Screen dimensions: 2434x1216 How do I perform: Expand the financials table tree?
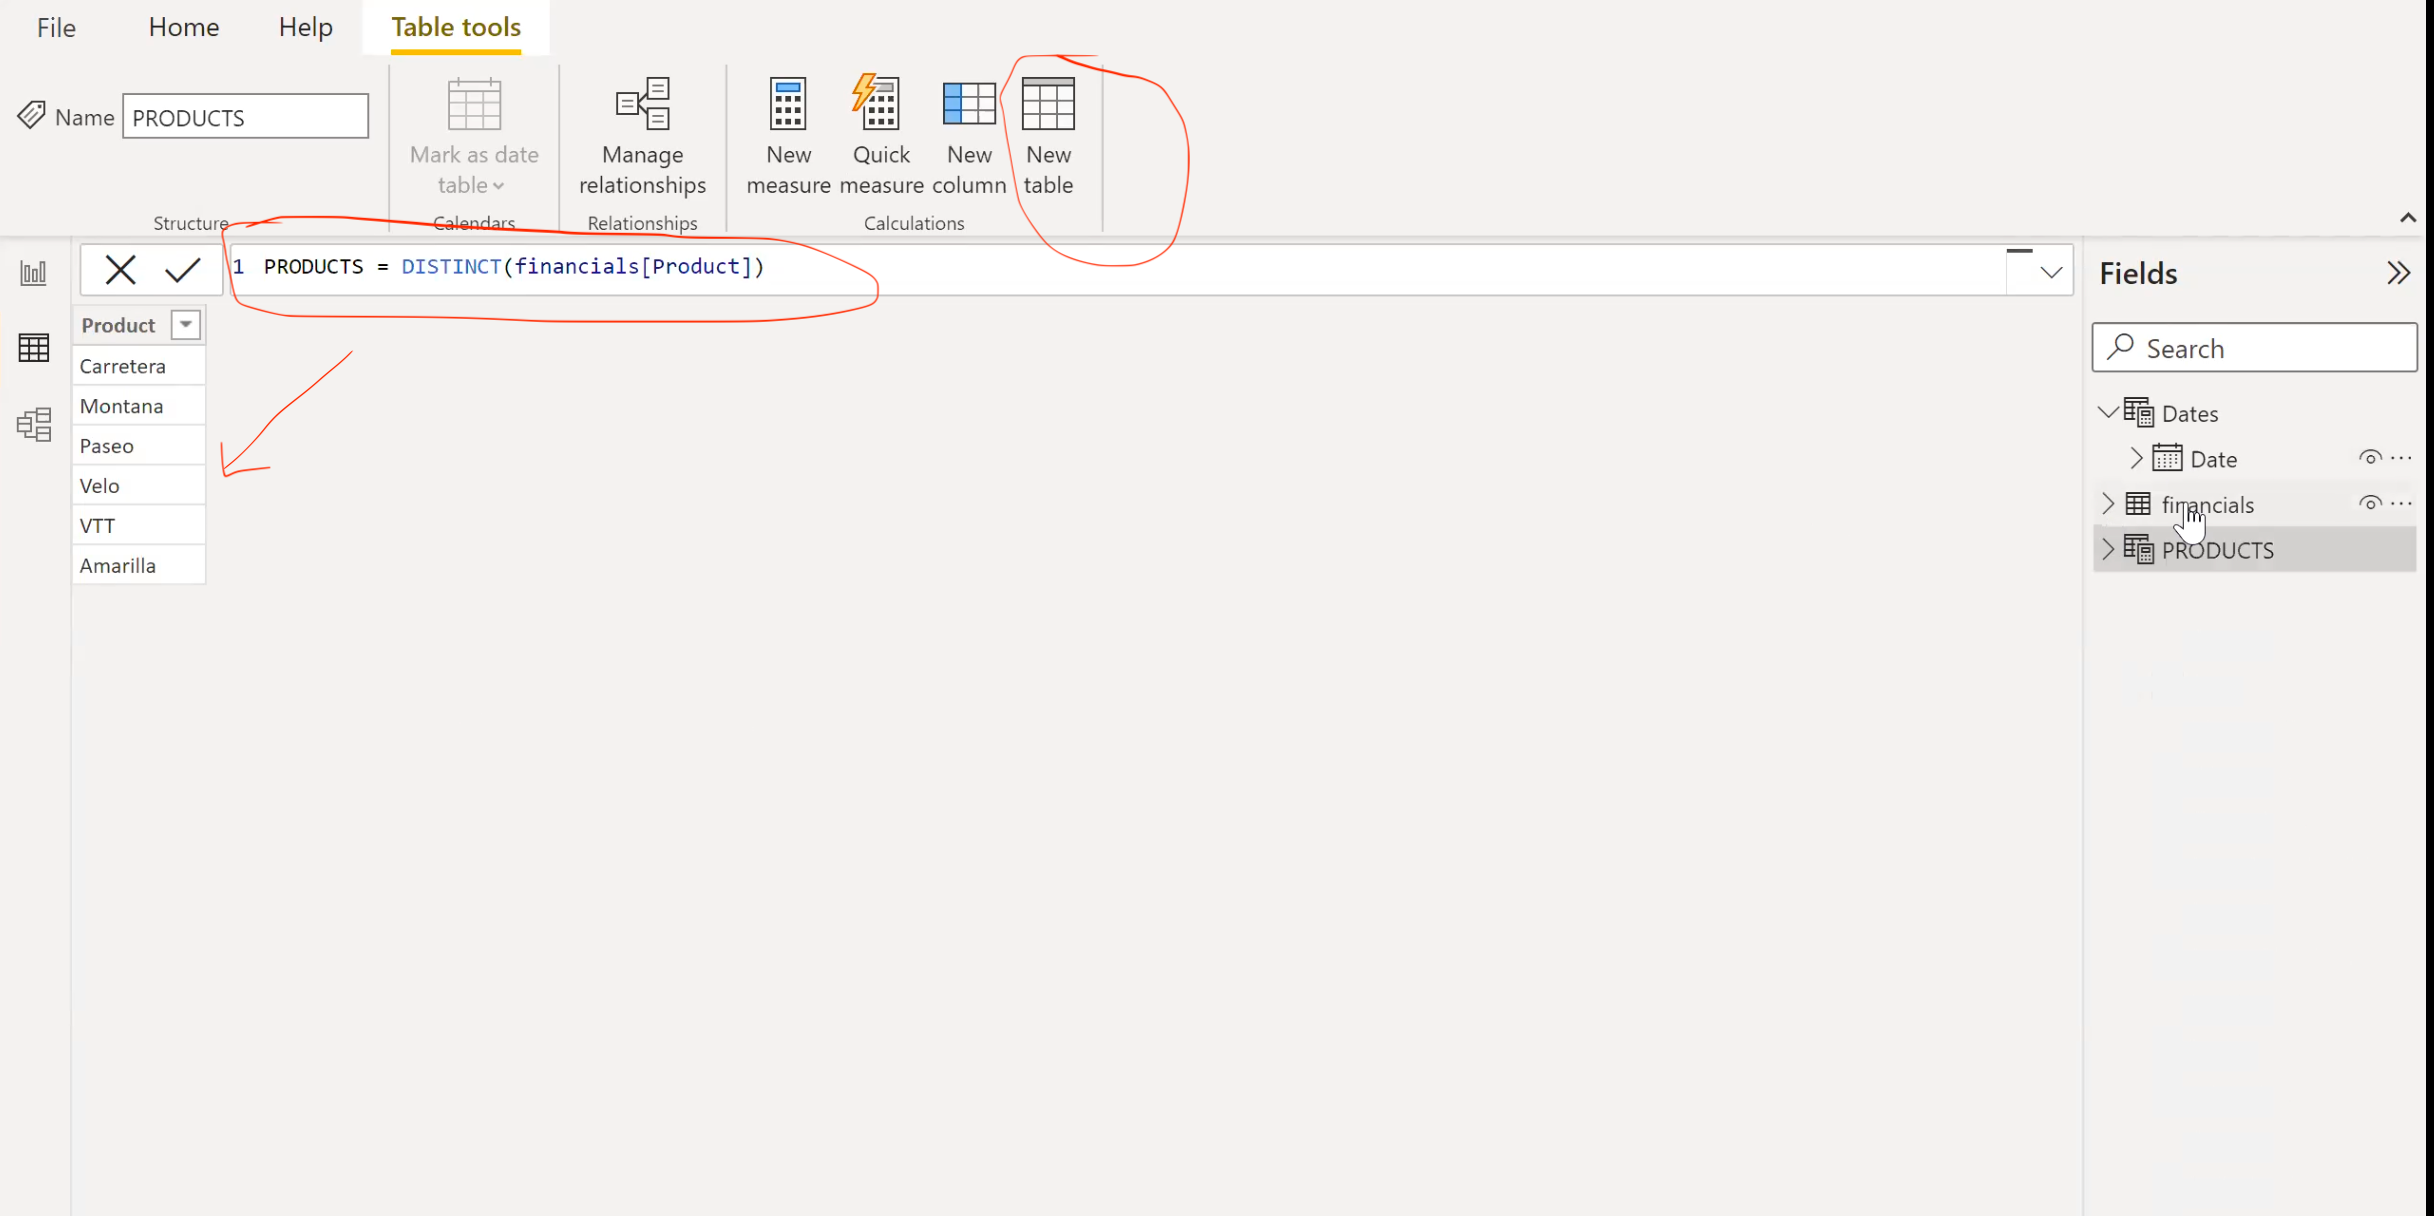tap(2108, 503)
